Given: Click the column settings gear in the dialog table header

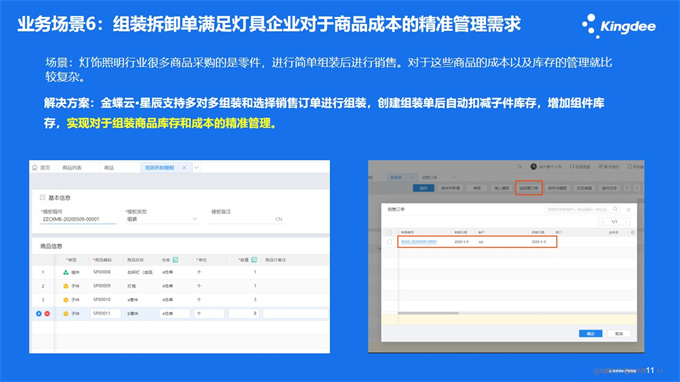Looking at the screenshot, I should pos(633,232).
